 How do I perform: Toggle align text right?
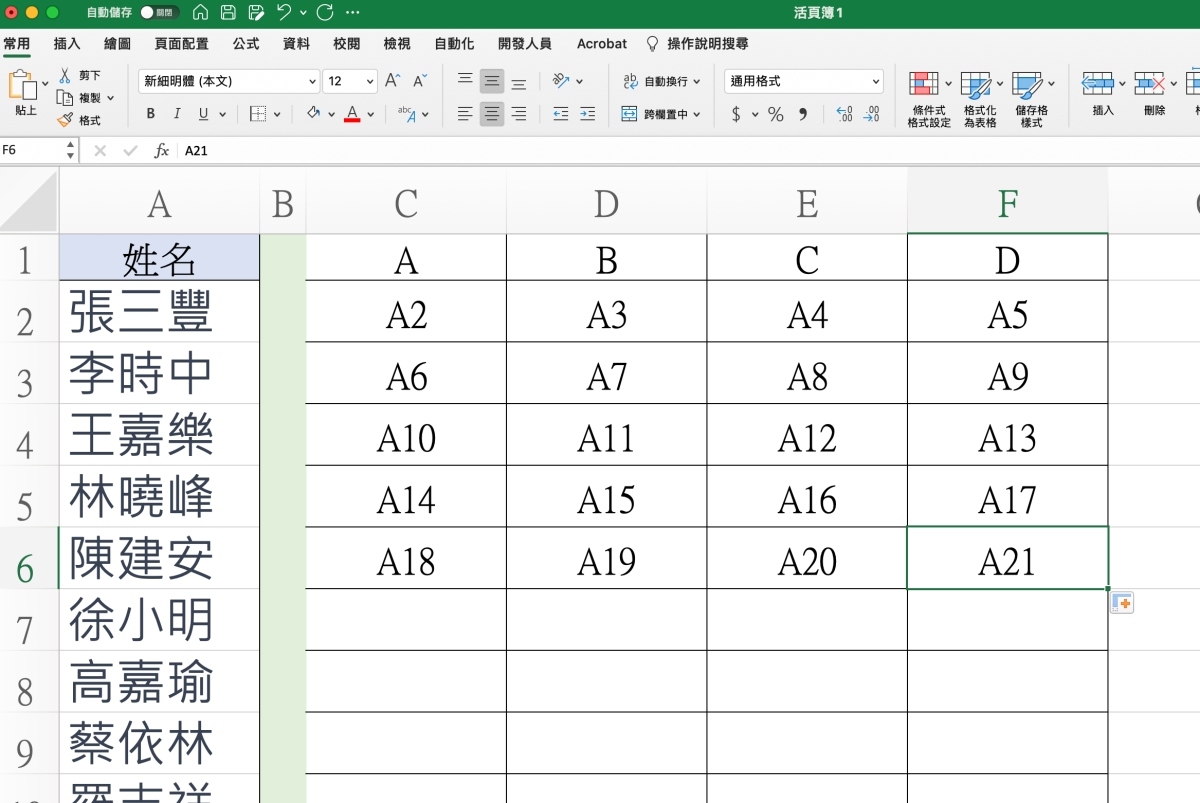pyautogui.click(x=519, y=114)
